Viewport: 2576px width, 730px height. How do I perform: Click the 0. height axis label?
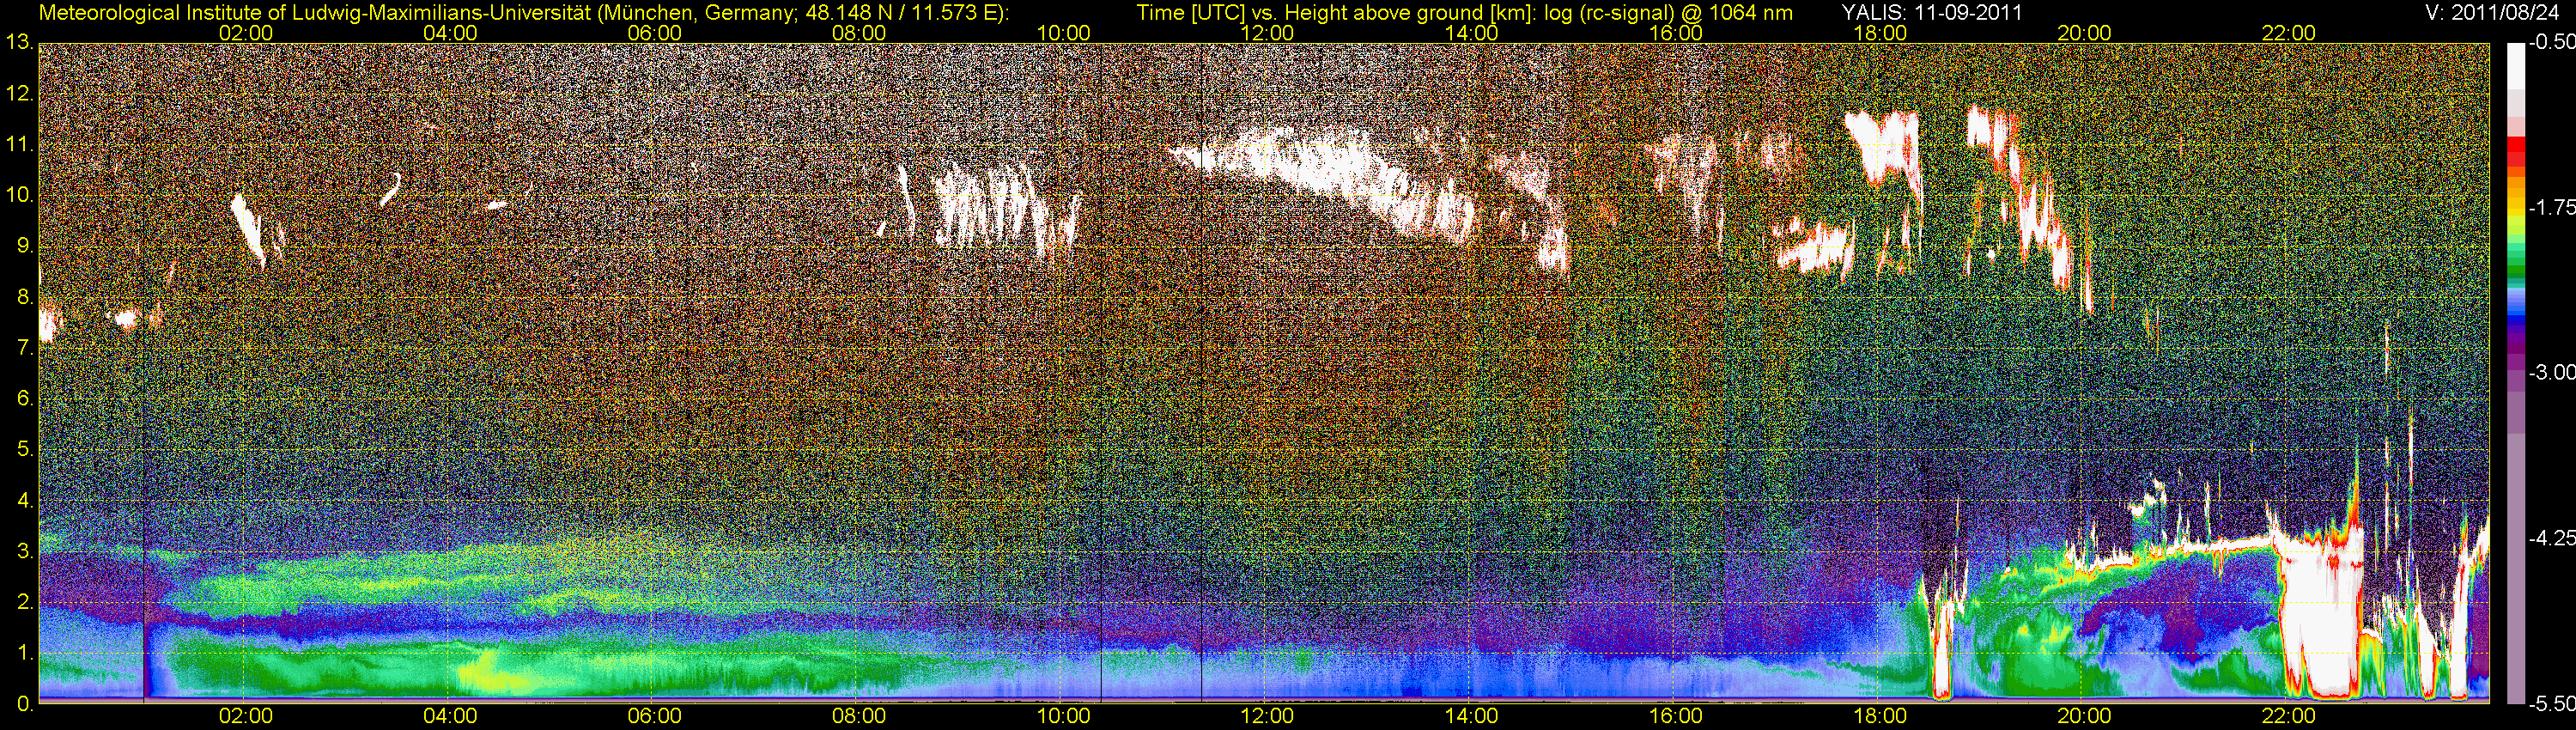pyautogui.click(x=25, y=704)
